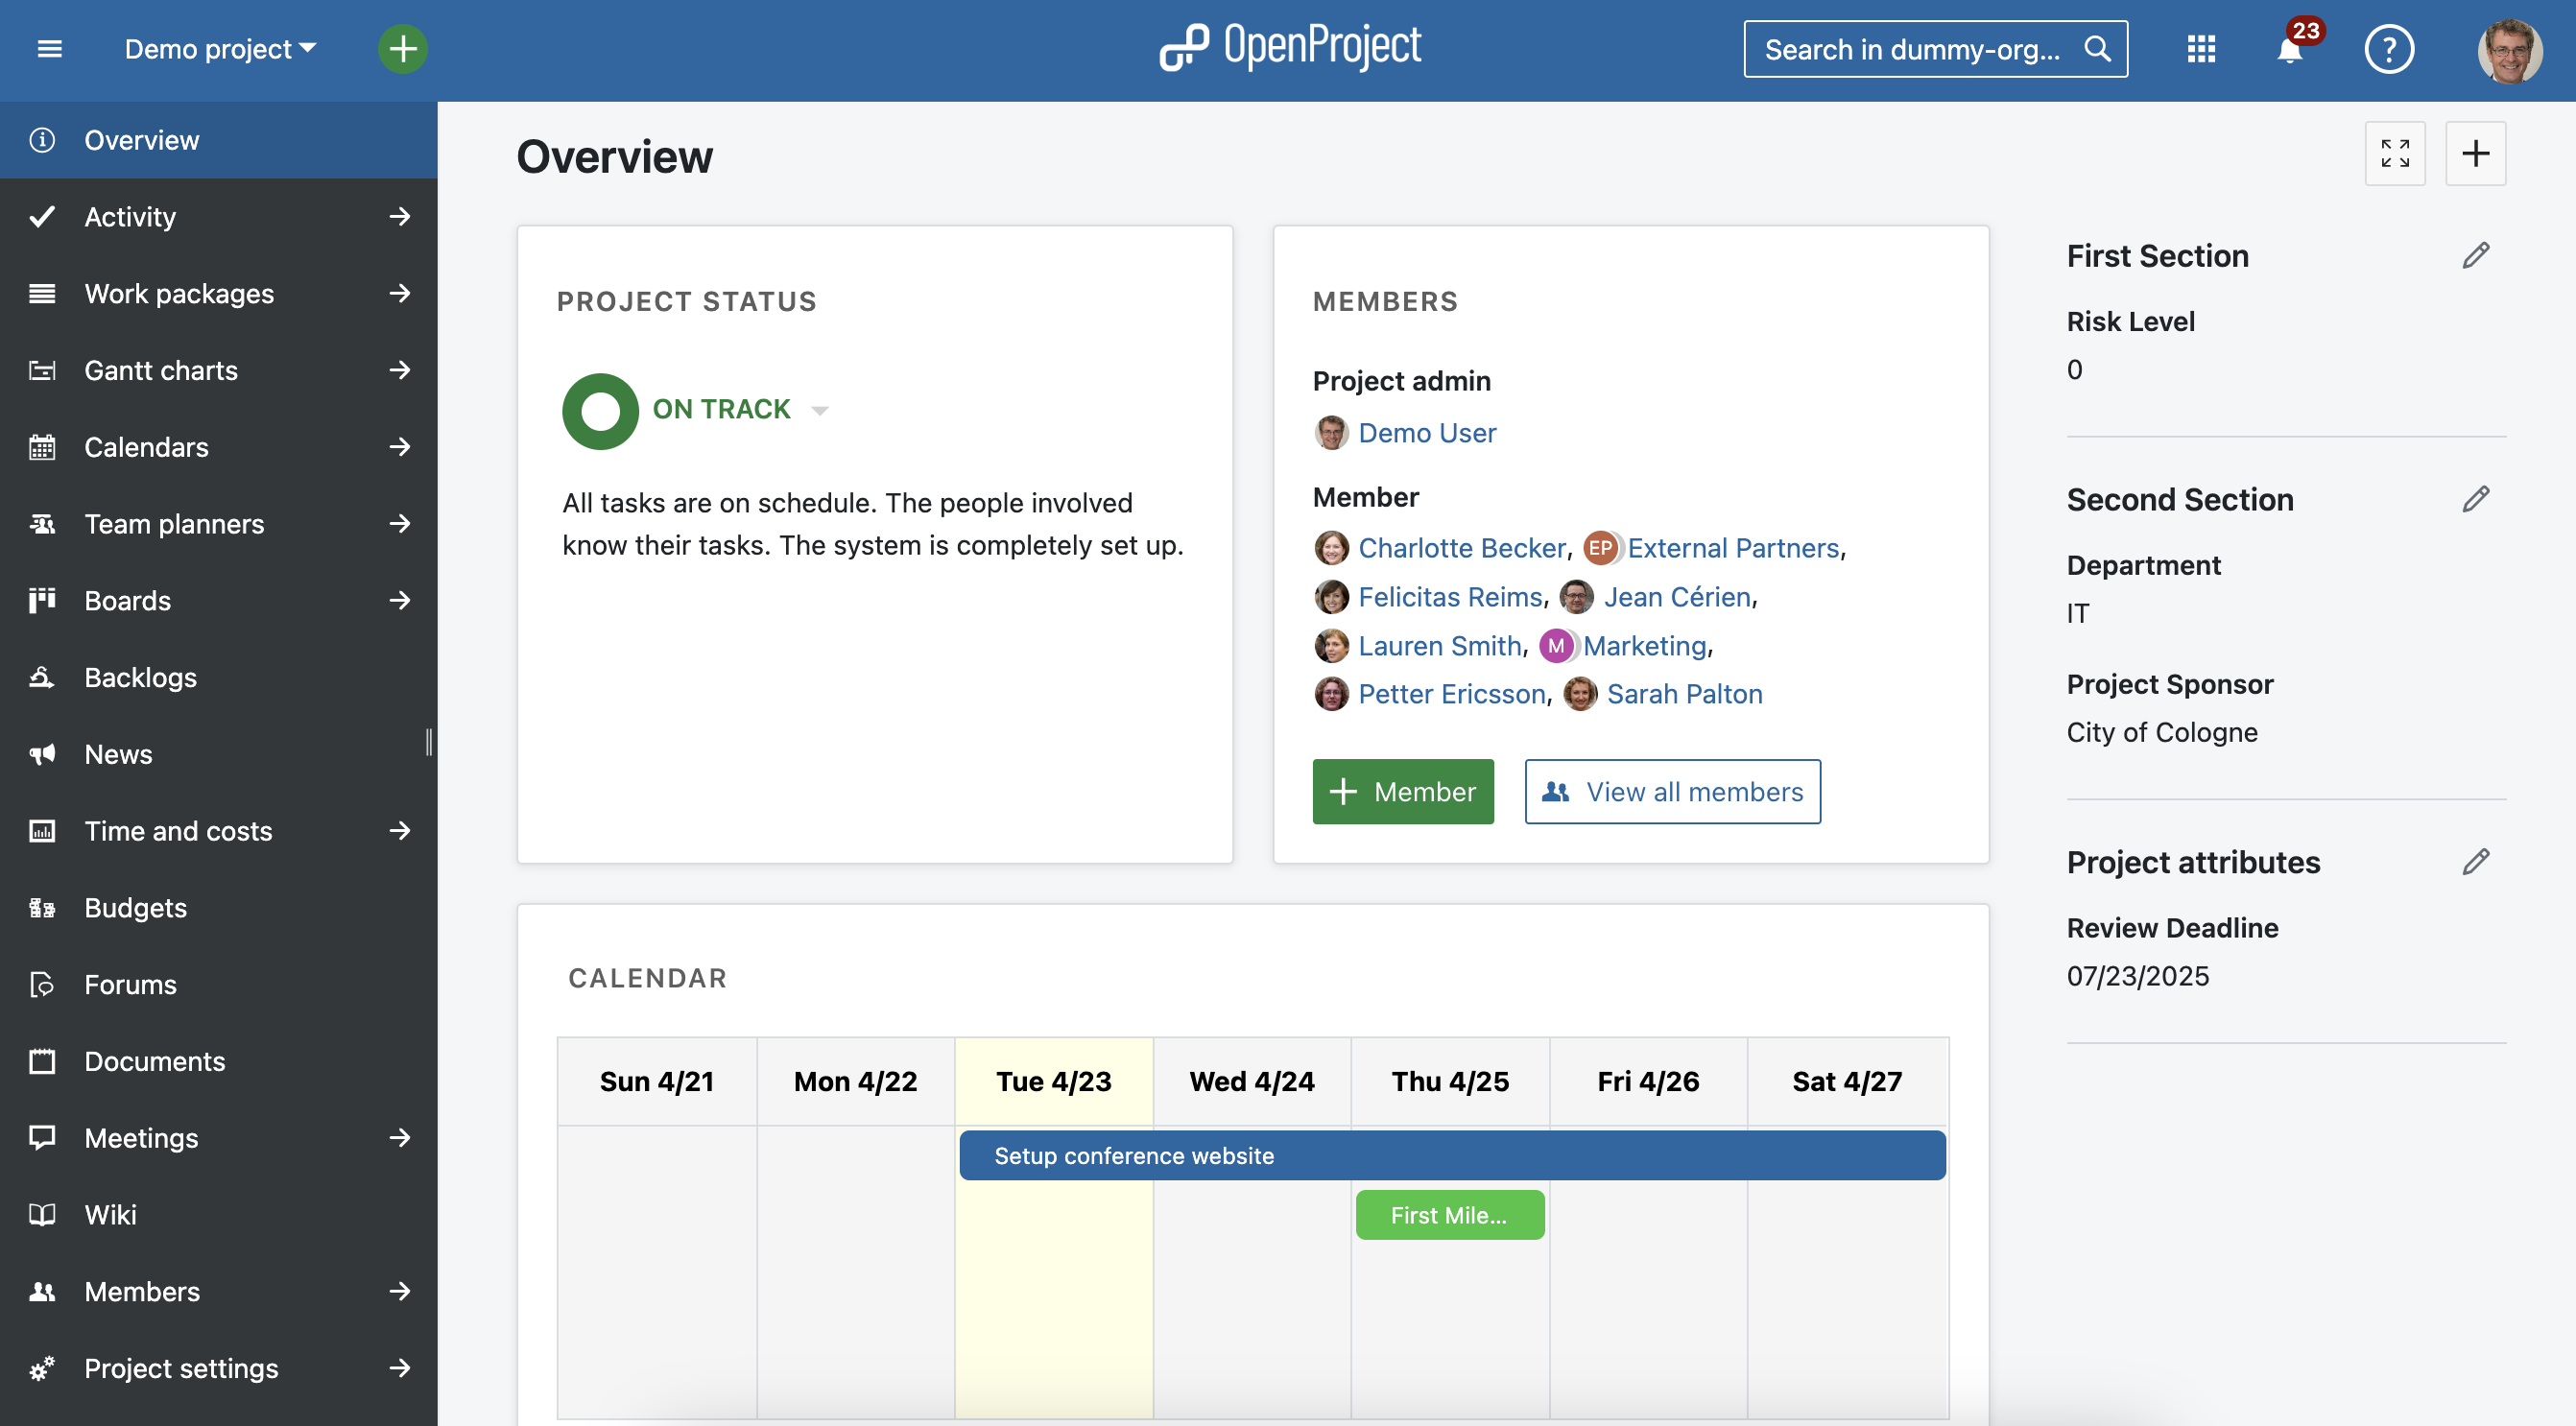Open Setup conference website calendar event
The height and width of the screenshot is (1426, 2576).
[1453, 1156]
